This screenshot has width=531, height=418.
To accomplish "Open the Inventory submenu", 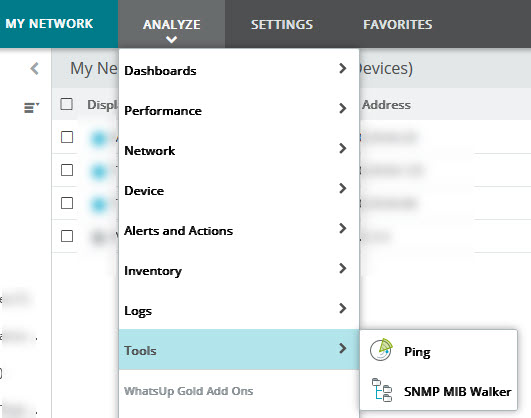I will [239, 270].
